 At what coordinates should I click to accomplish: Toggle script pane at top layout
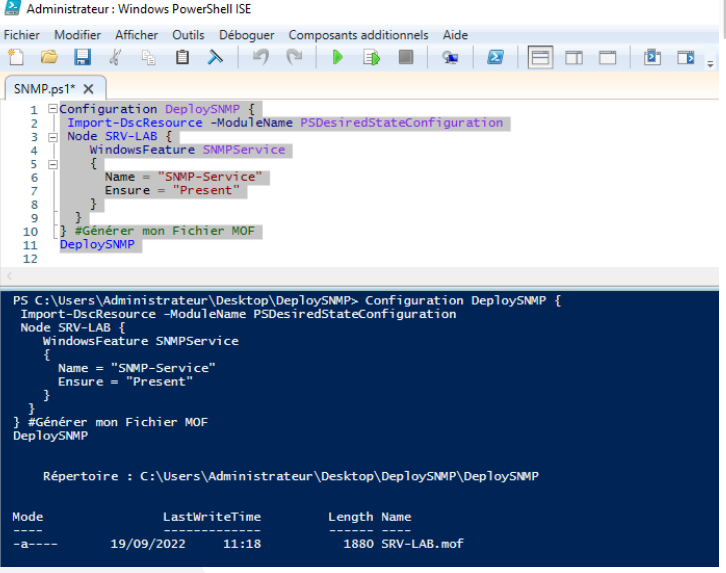tap(540, 58)
